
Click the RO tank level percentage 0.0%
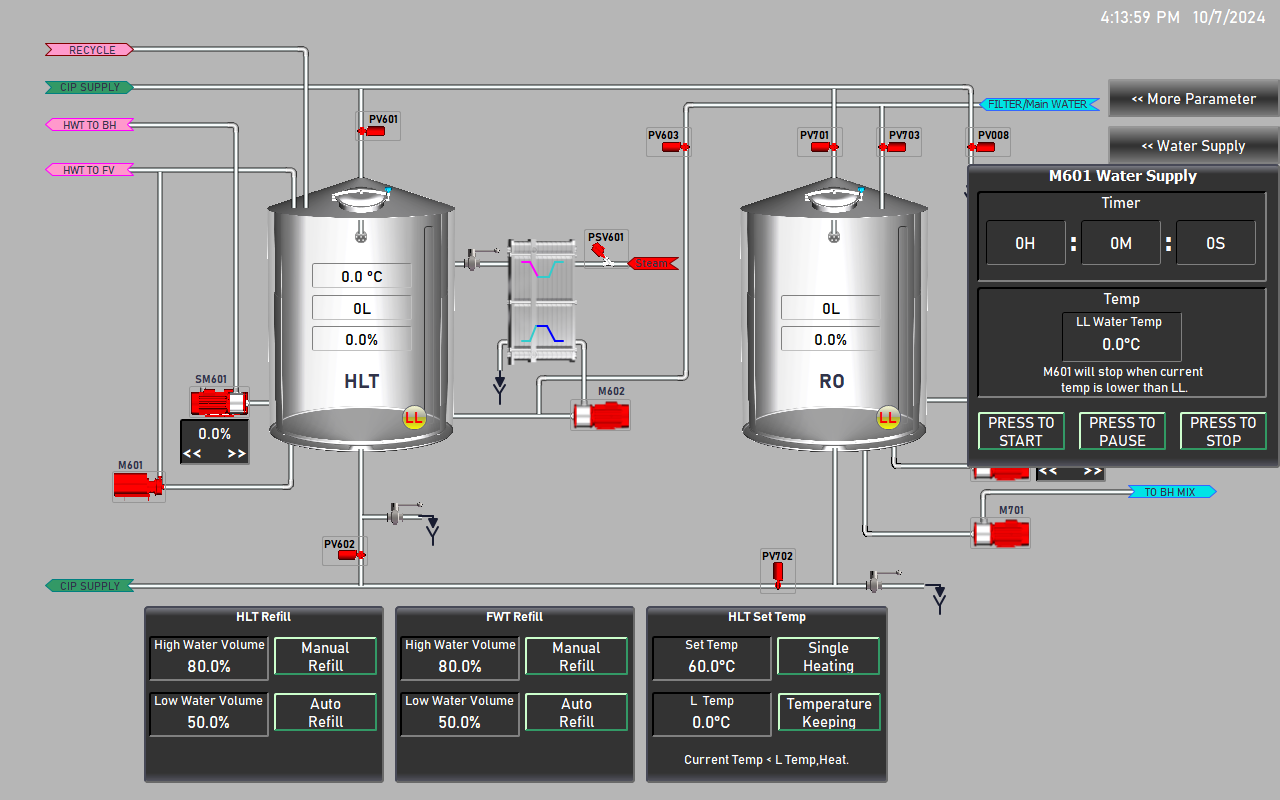[831, 340]
